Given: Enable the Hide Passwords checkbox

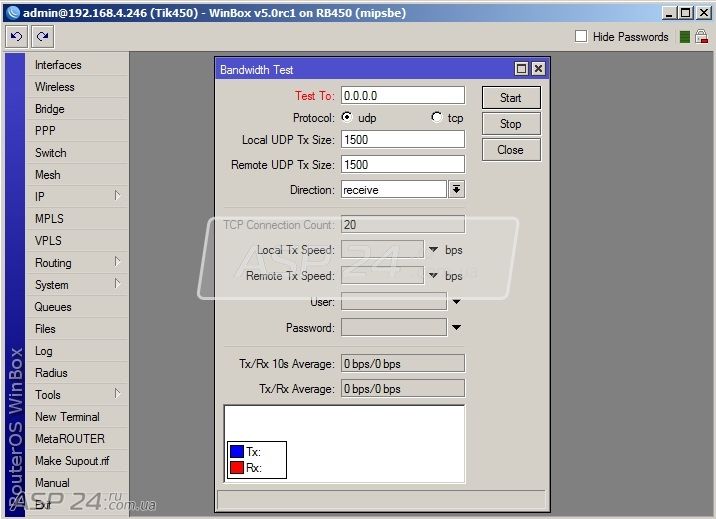Looking at the screenshot, I should click(x=581, y=36).
